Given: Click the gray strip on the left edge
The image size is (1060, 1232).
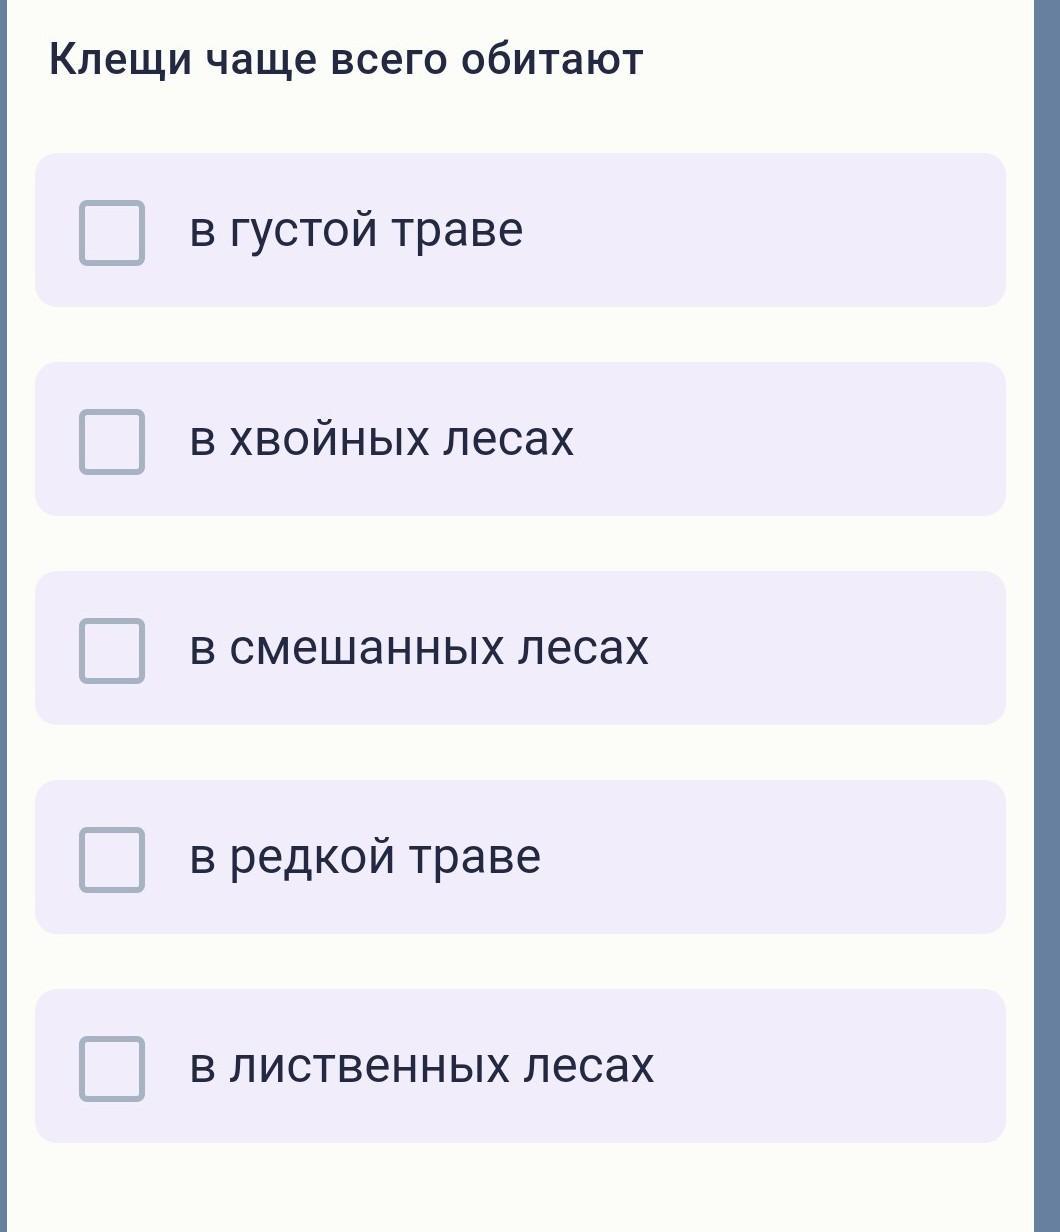Looking at the screenshot, I should (x=3, y=616).
